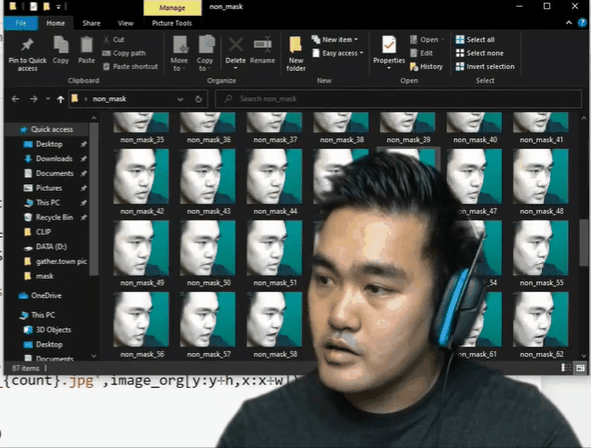Go back with the Back arrow

point(15,99)
